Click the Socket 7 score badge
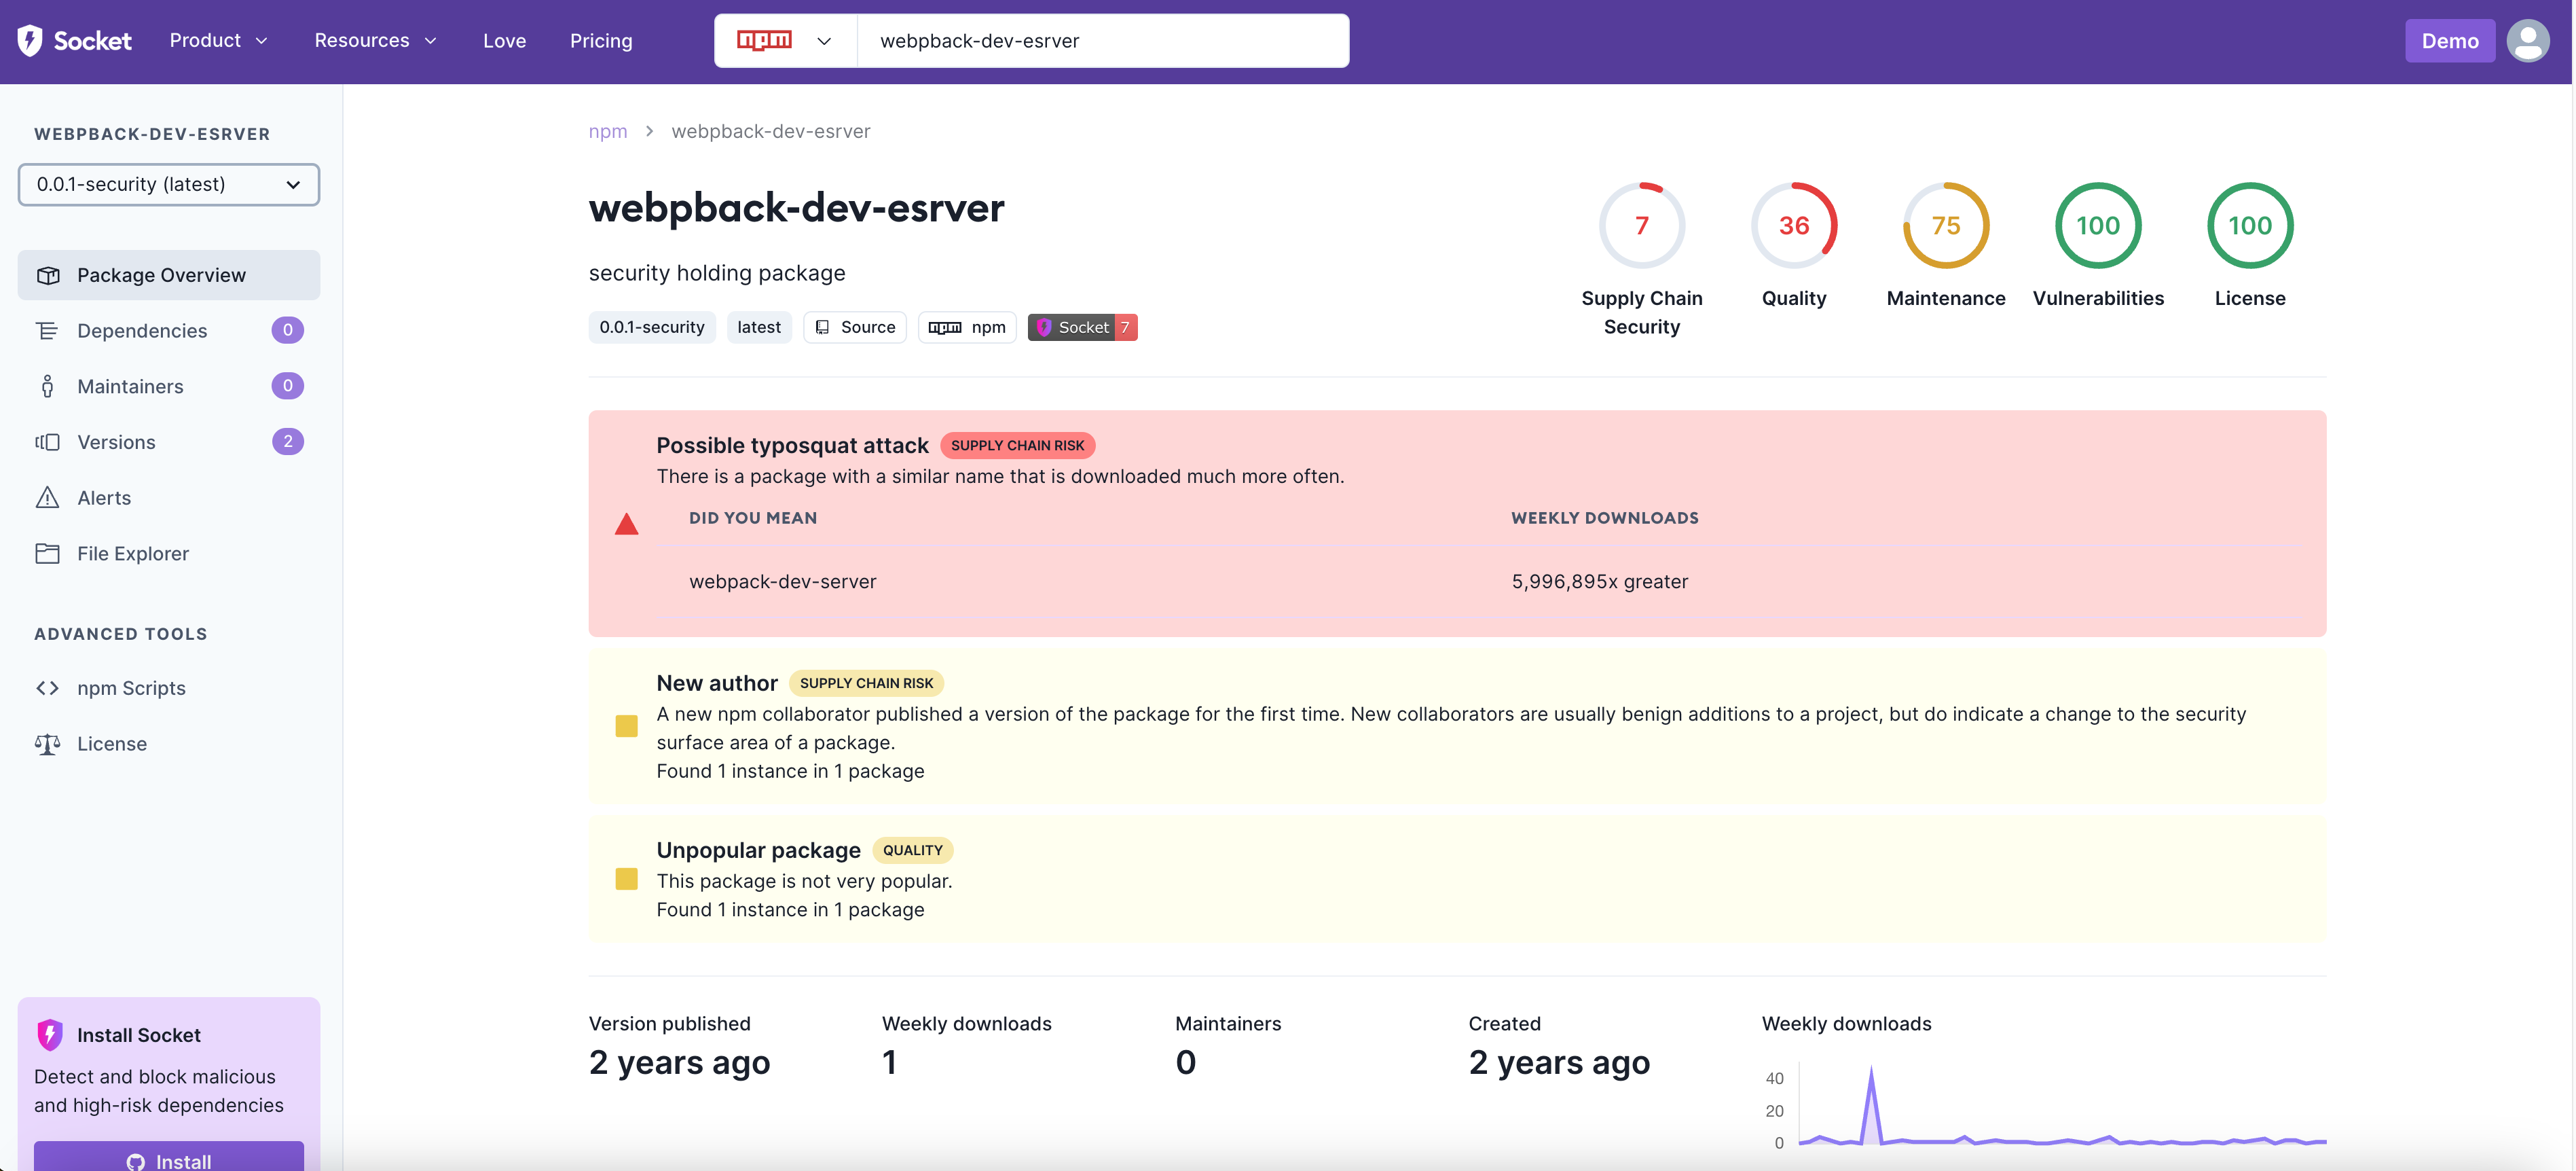The image size is (2576, 1171). coord(1082,327)
